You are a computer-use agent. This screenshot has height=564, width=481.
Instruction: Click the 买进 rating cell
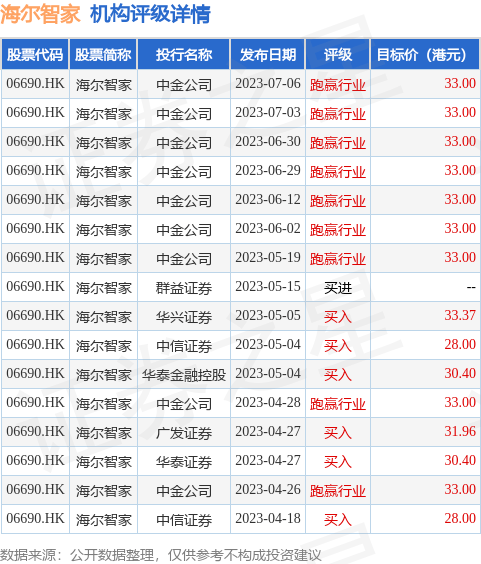point(337,287)
